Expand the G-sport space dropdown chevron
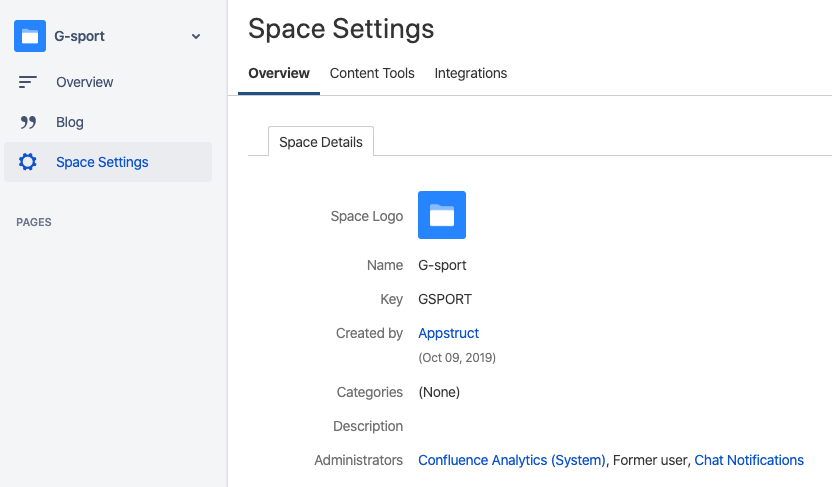Screen dimensions: 832x487 [196, 37]
